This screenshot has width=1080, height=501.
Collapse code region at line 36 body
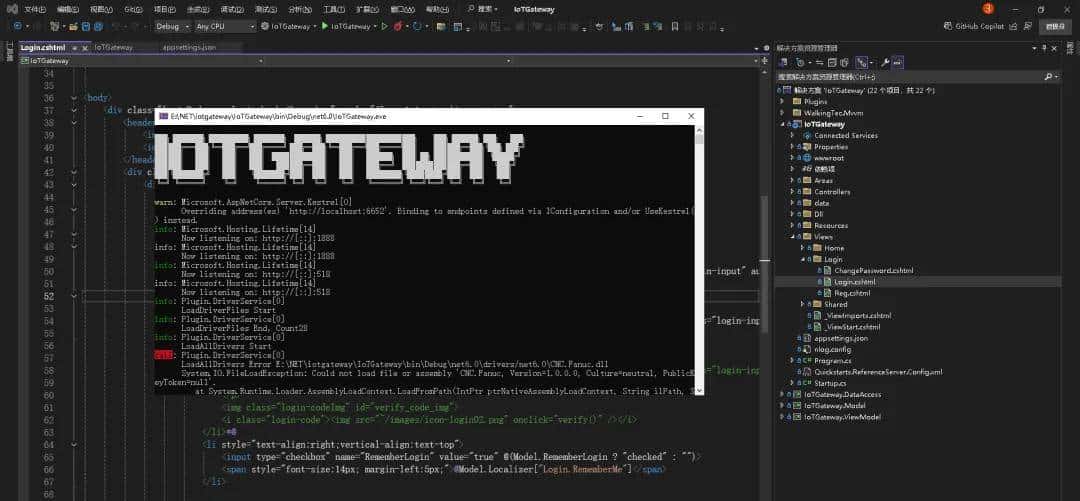point(74,98)
